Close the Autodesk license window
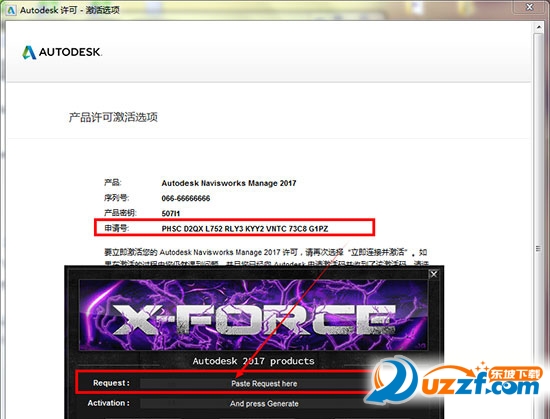Screen dimensions: 550x419 pyautogui.click(x=530, y=7)
